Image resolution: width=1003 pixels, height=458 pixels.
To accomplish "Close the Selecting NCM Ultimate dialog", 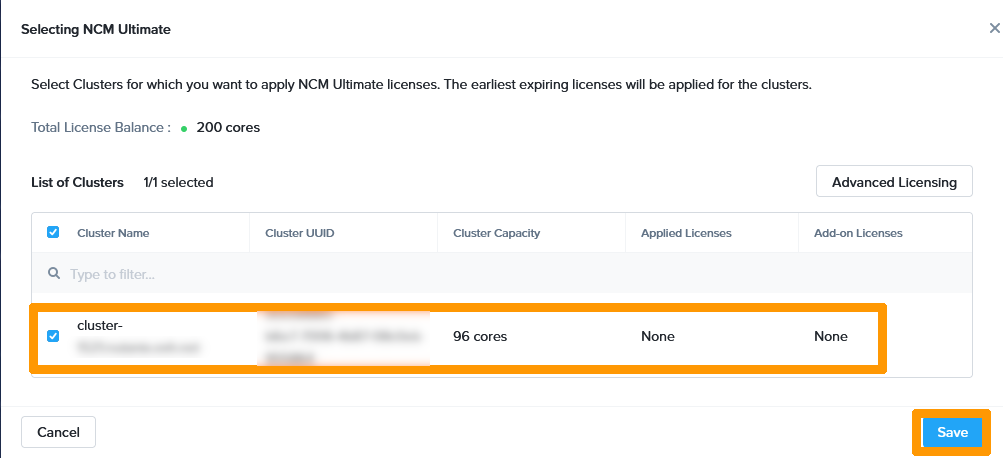I will click(x=995, y=28).
